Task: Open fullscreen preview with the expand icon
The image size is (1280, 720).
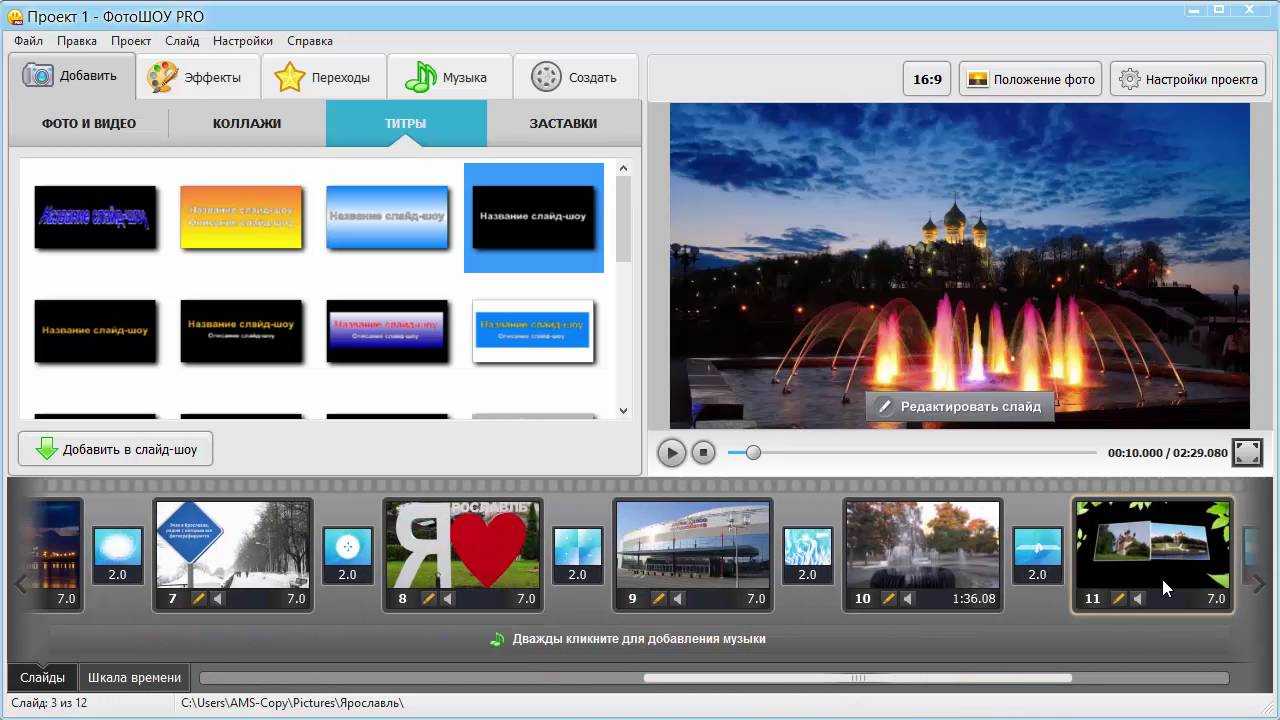Action: 1247,453
